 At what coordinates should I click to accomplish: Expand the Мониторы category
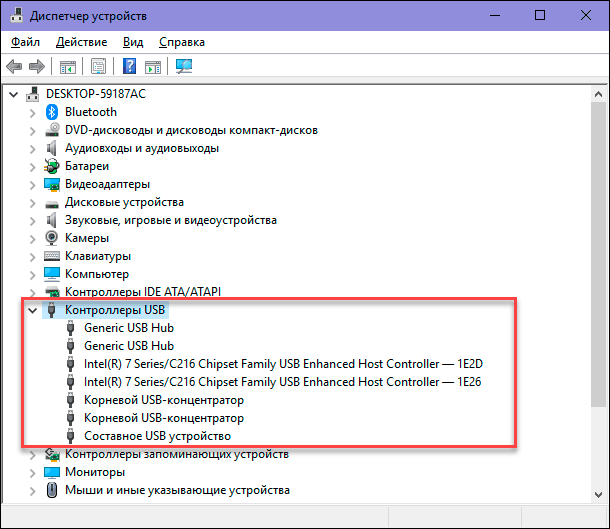tap(32, 473)
